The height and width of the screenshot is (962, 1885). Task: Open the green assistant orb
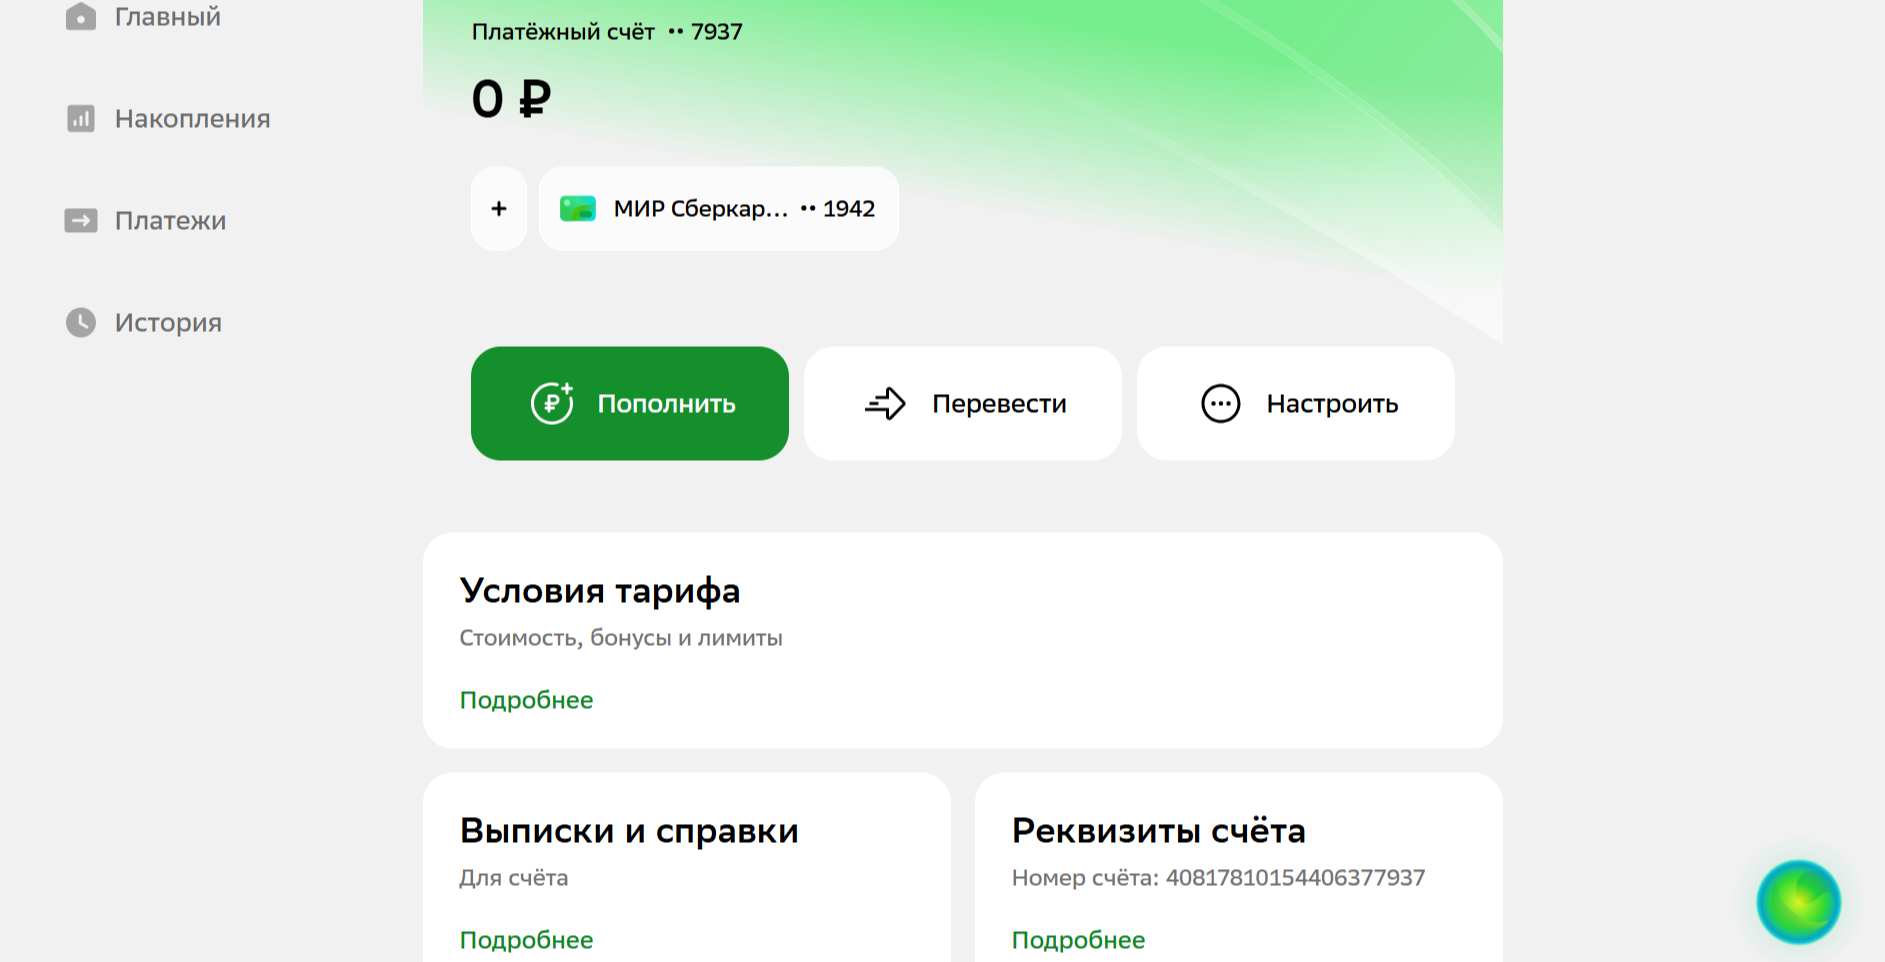click(1798, 902)
